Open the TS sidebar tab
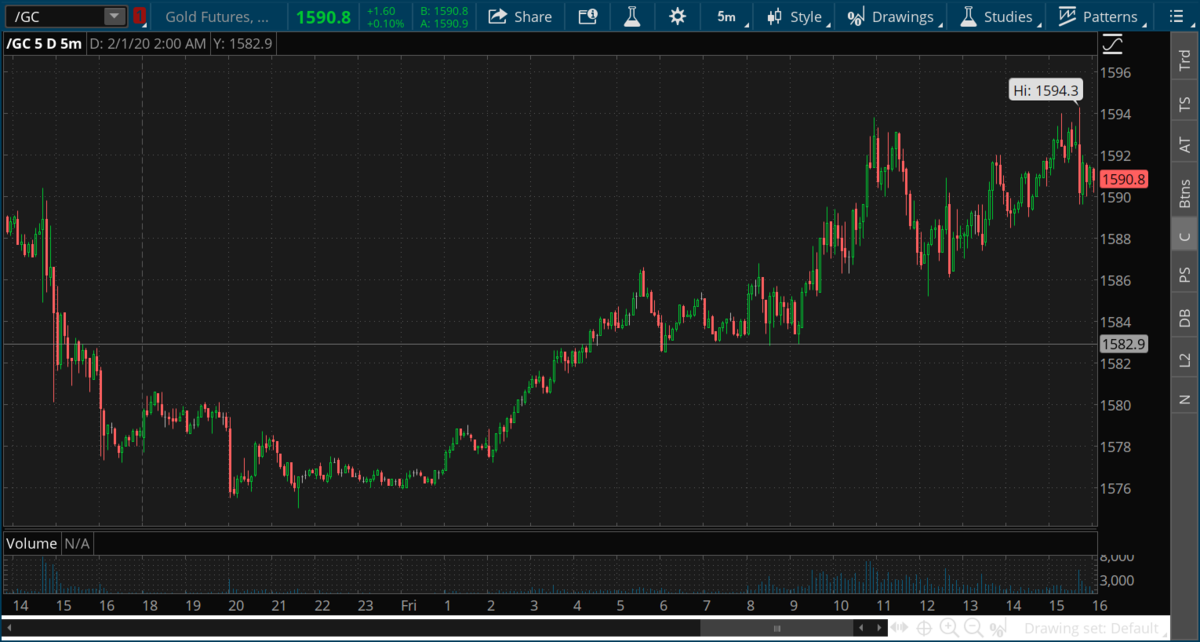This screenshot has height=642, width=1200. tap(1184, 104)
